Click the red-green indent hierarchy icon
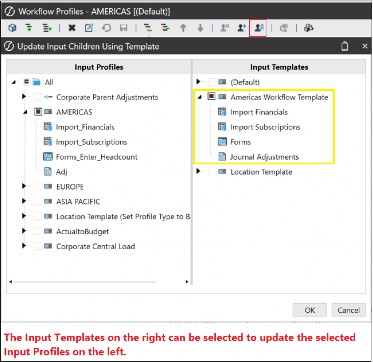The image size is (373, 362). (165, 28)
